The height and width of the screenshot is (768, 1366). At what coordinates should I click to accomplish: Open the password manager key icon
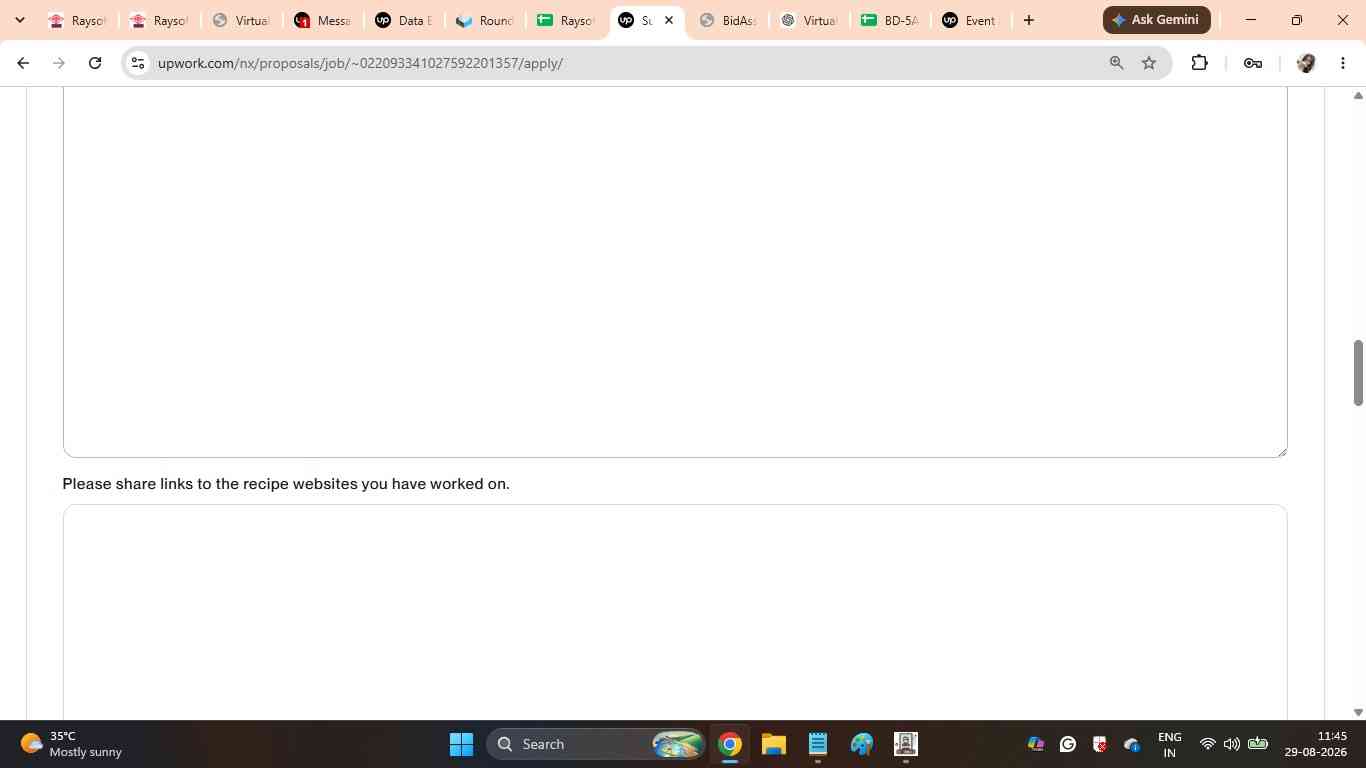click(x=1252, y=63)
